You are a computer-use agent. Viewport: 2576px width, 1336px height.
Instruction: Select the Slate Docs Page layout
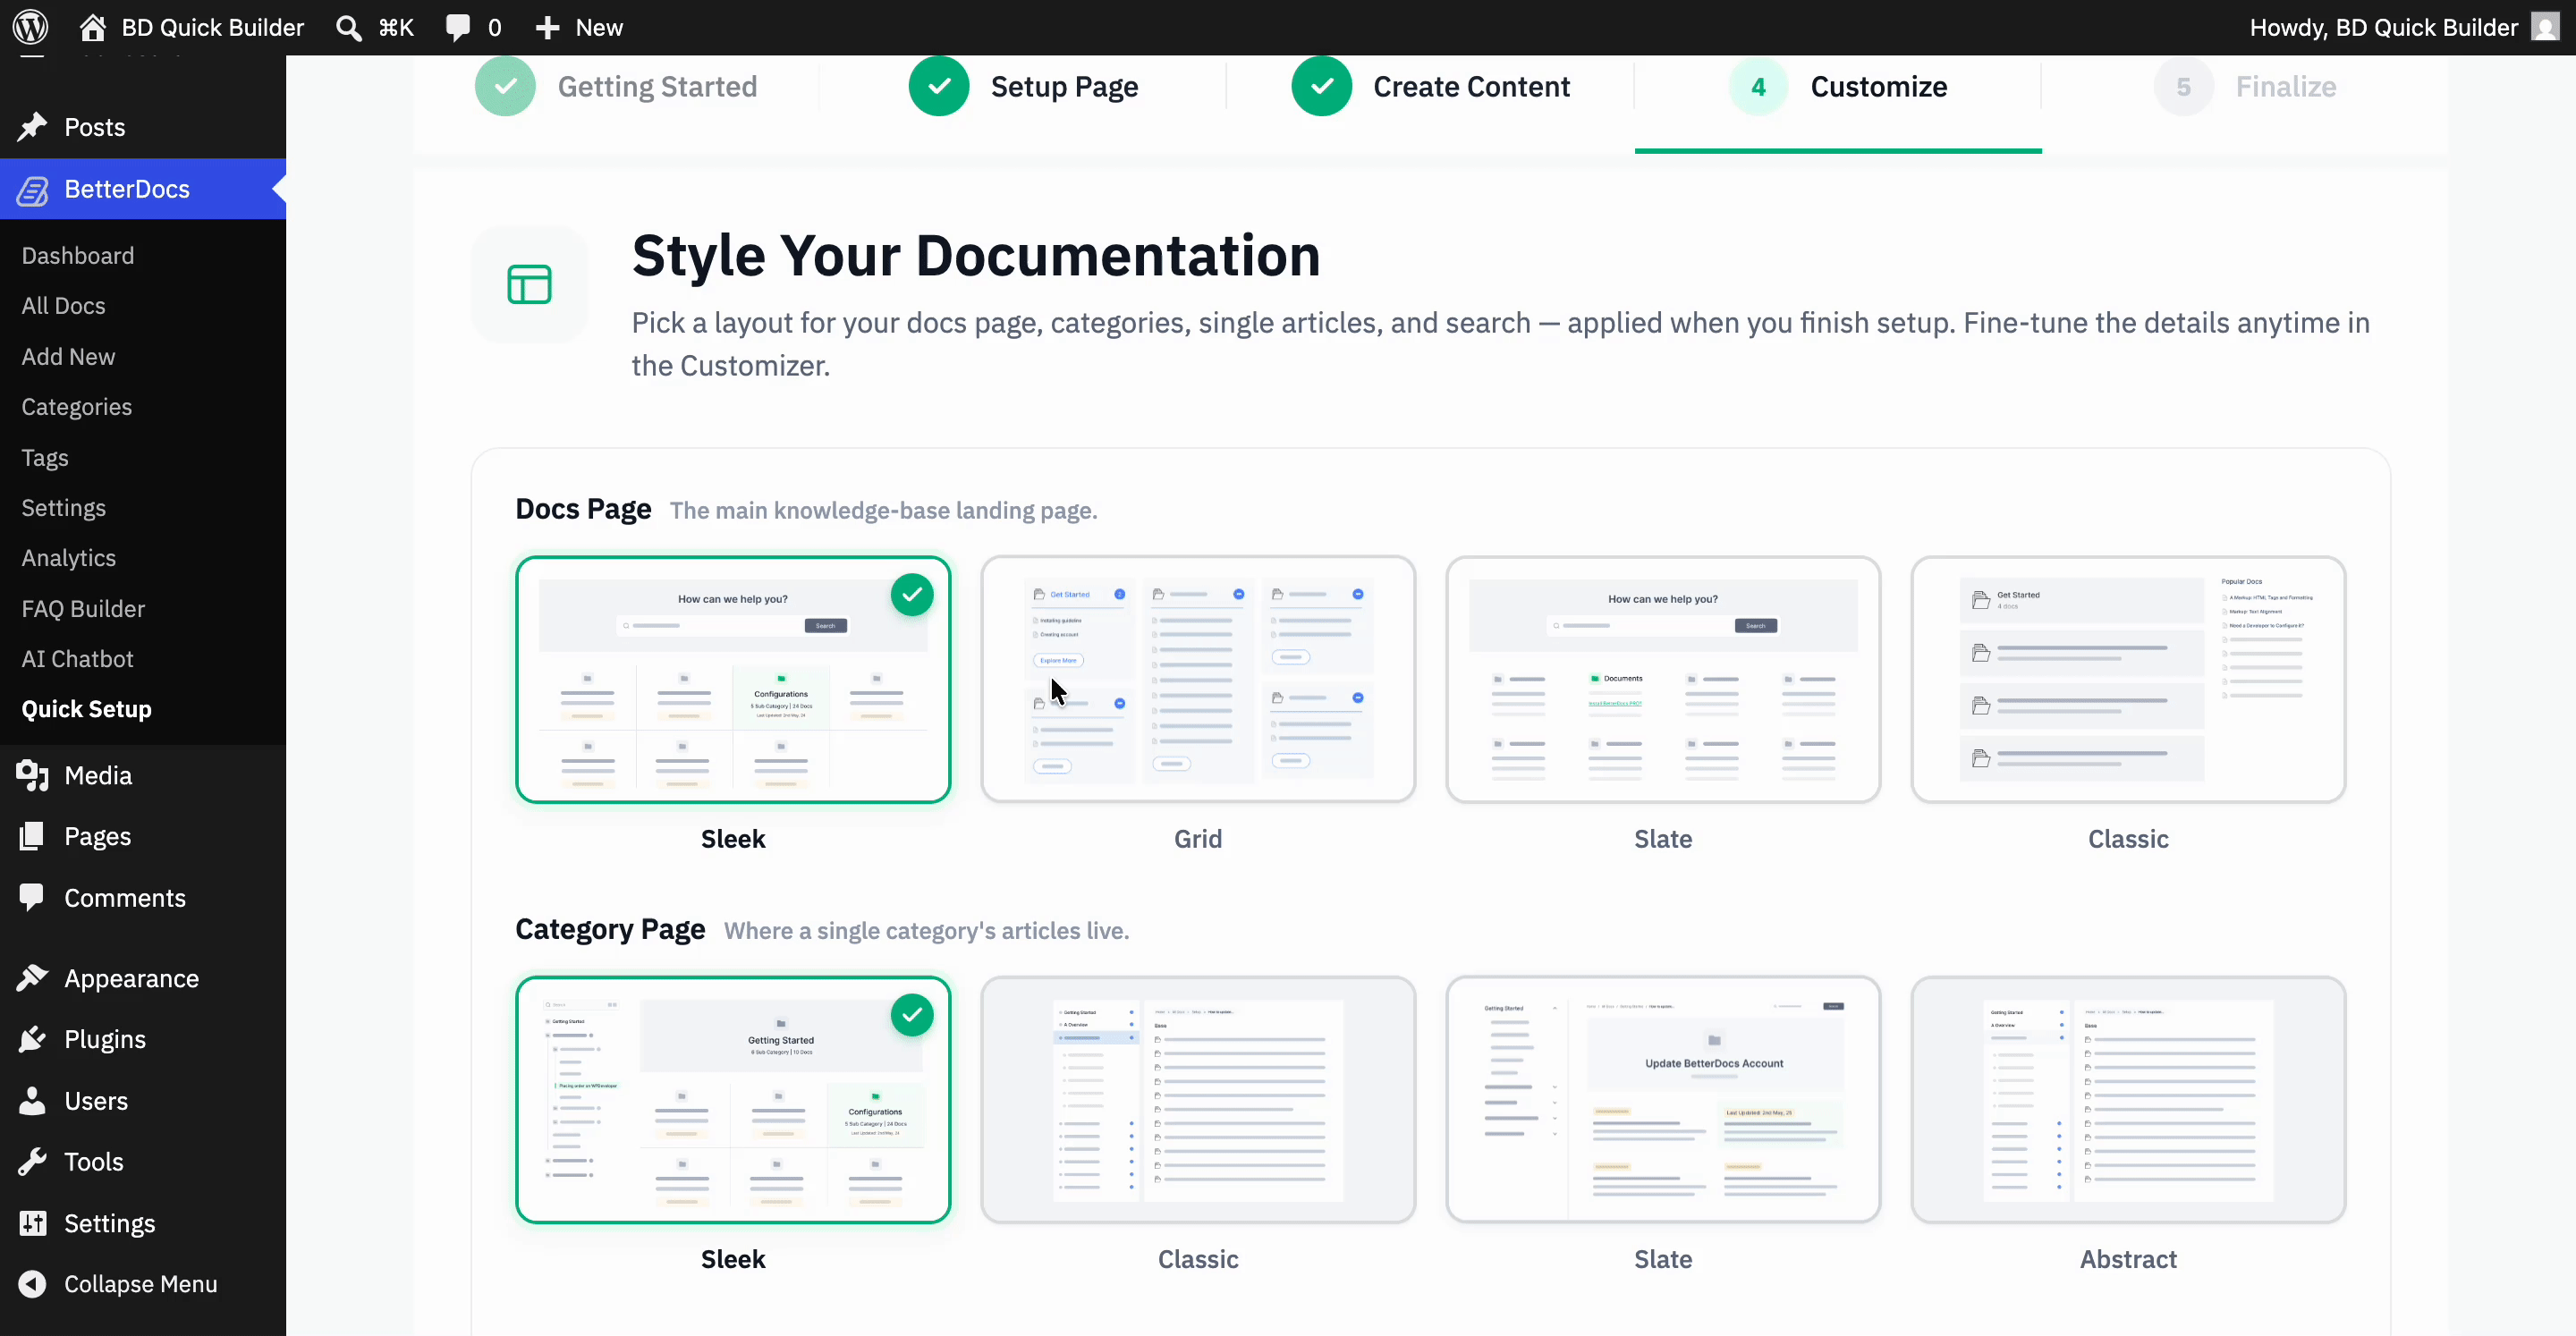point(1663,680)
